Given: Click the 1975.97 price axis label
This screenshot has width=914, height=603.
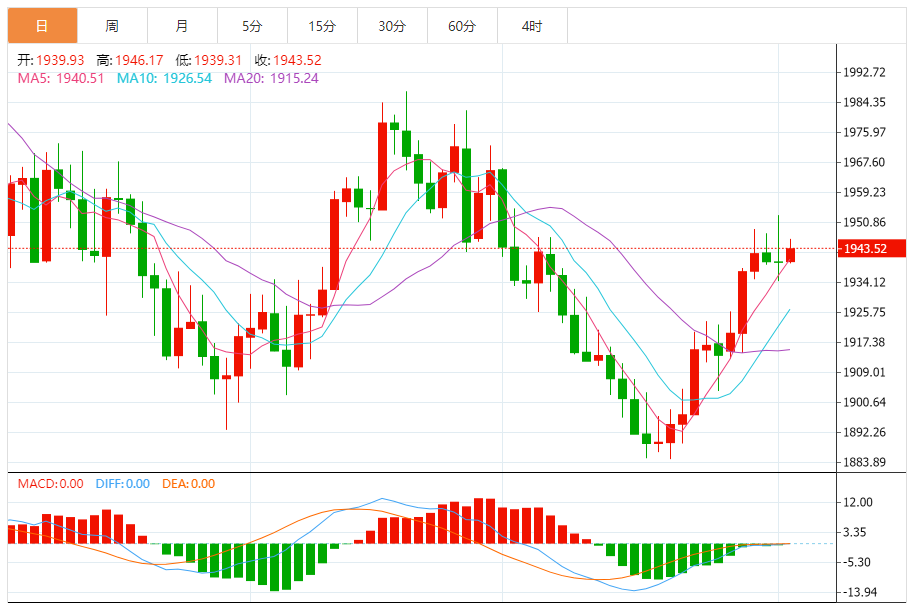Looking at the screenshot, I should pos(864,132).
